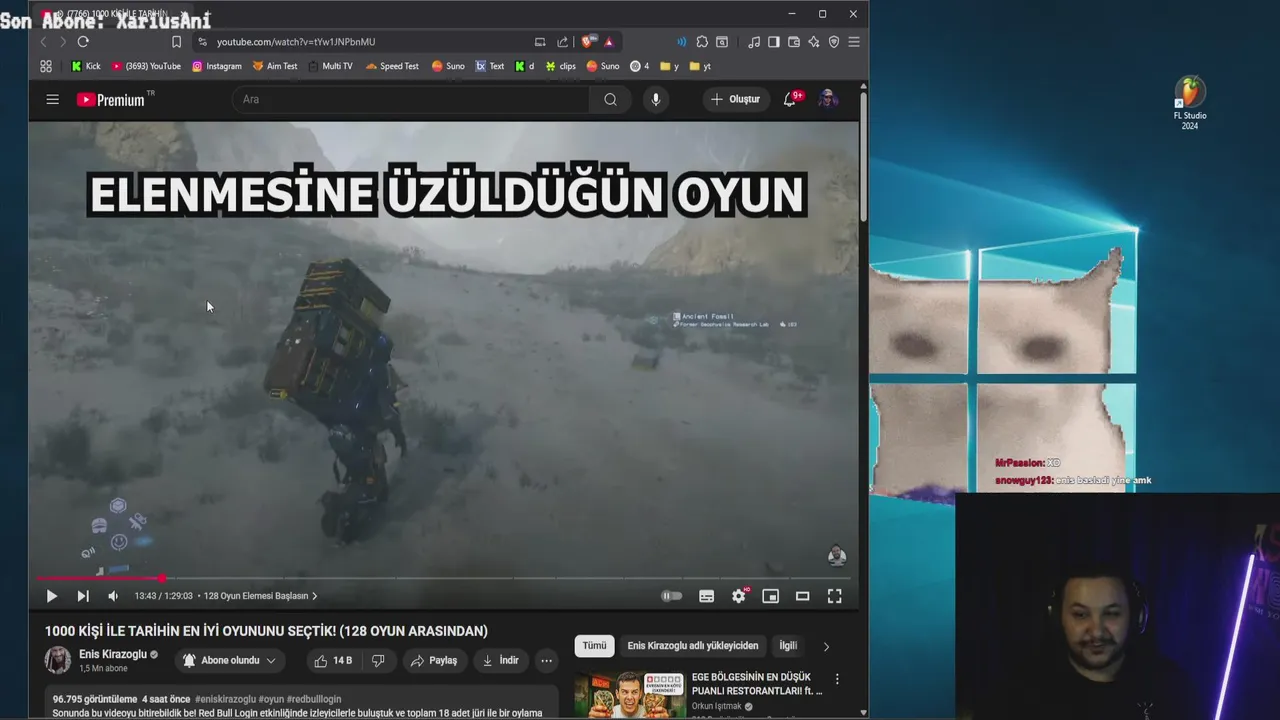Click the 'İndir' download button

click(x=500, y=660)
